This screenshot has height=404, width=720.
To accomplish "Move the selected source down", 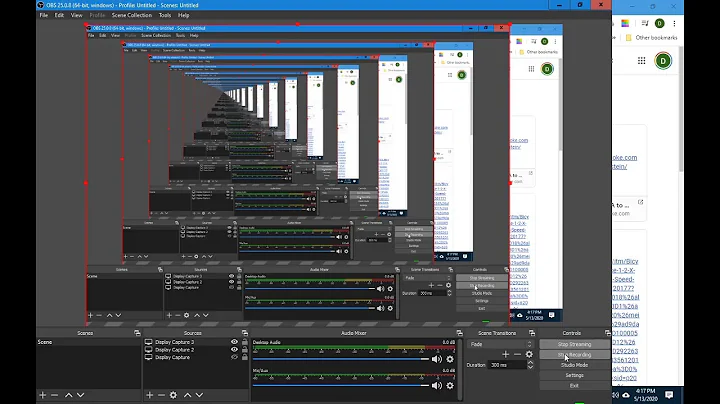I will pyautogui.click(x=199, y=395).
